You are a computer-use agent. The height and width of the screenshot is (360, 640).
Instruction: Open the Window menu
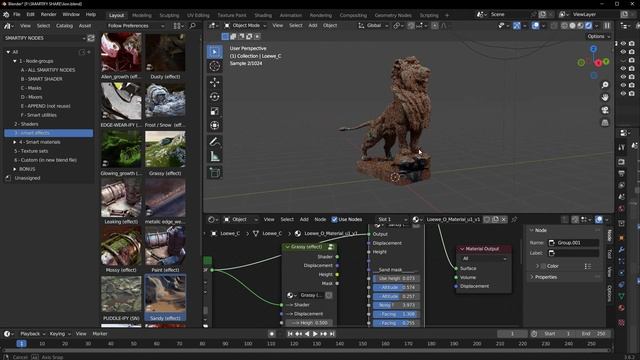71,15
